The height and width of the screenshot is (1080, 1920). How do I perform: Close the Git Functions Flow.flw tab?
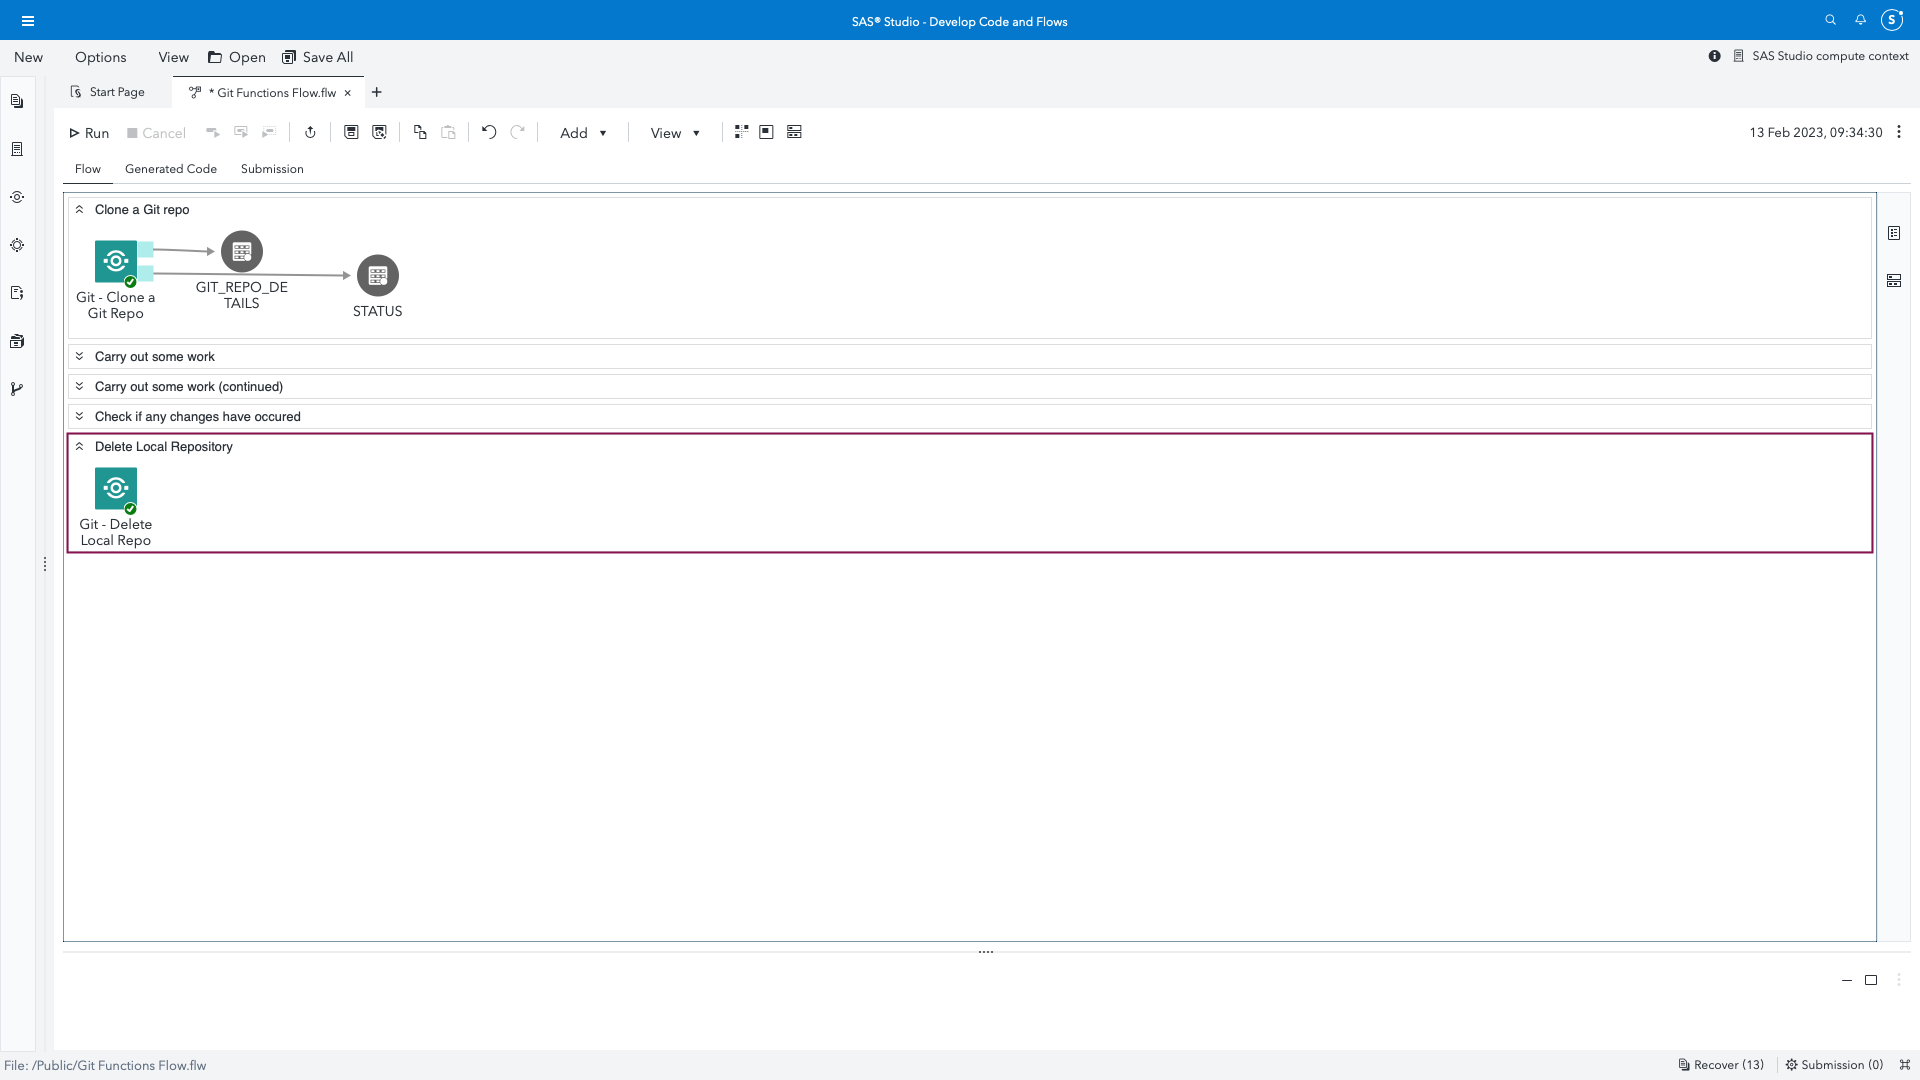(347, 92)
